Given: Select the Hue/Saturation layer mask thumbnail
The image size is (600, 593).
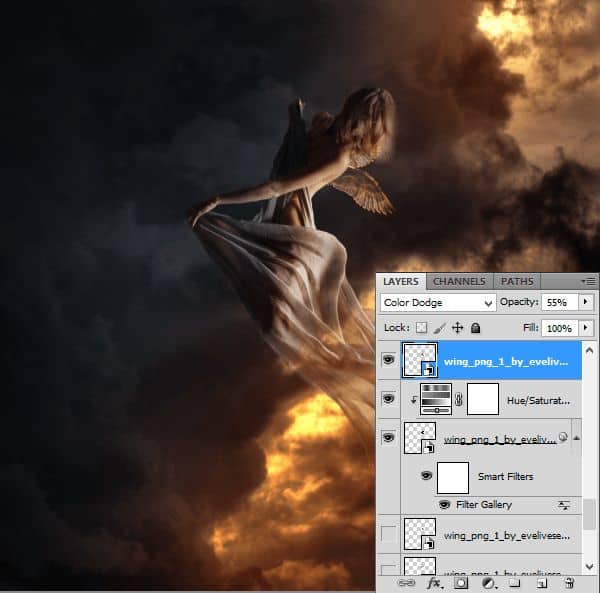Looking at the screenshot, I should point(482,398).
